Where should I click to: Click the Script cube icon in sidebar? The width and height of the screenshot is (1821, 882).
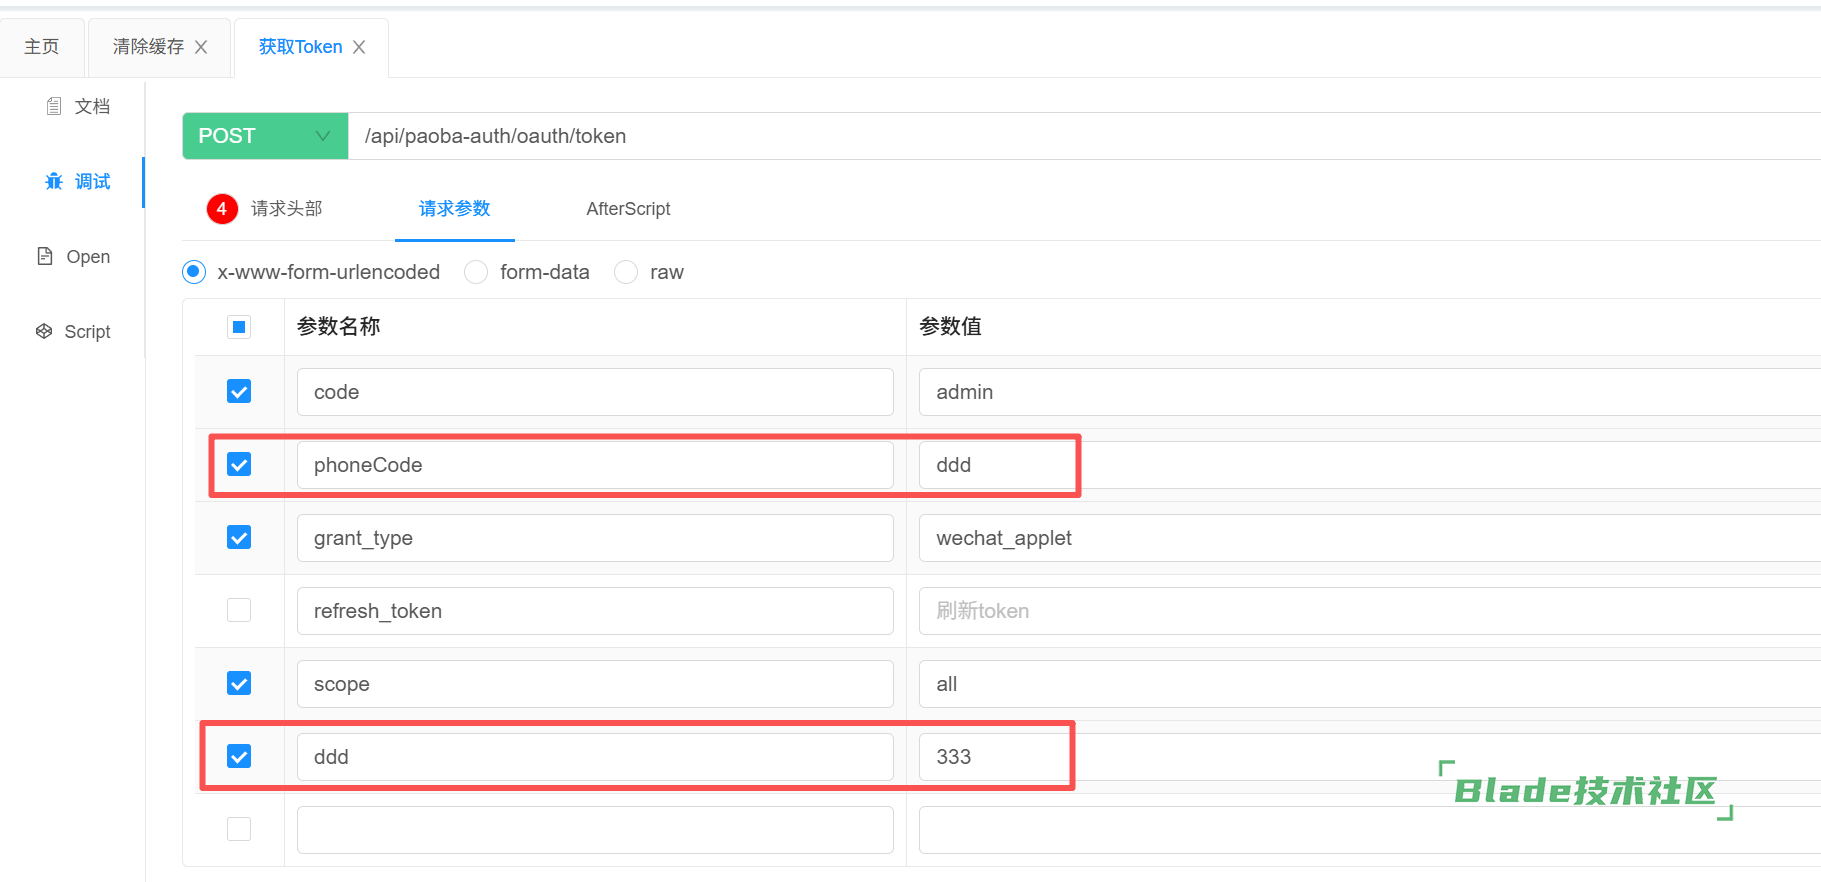coord(44,331)
